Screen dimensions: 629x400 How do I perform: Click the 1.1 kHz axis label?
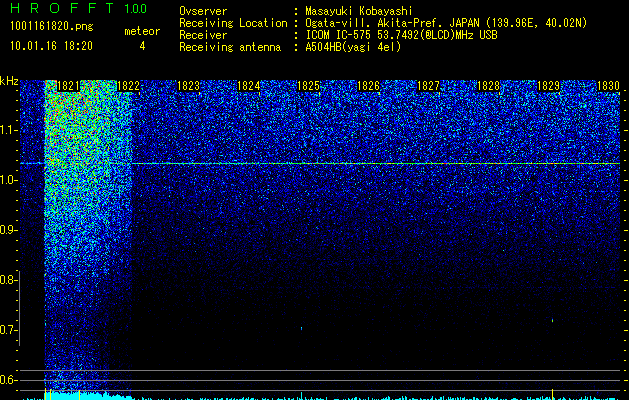click(x=8, y=130)
